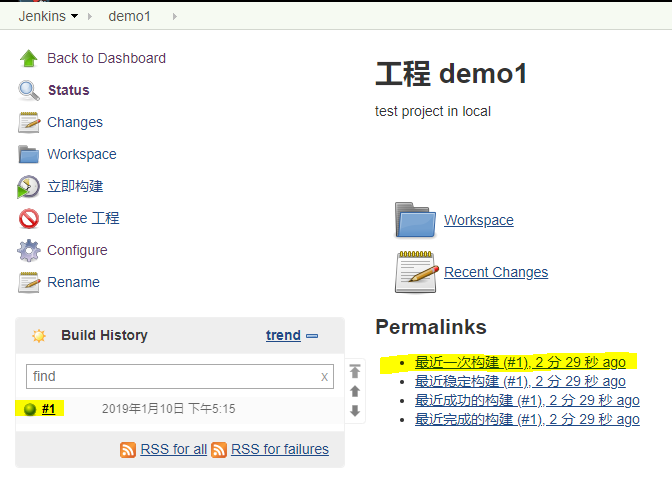Open the trend link in Build History
Screen dimensions: 672x500
(x=283, y=335)
